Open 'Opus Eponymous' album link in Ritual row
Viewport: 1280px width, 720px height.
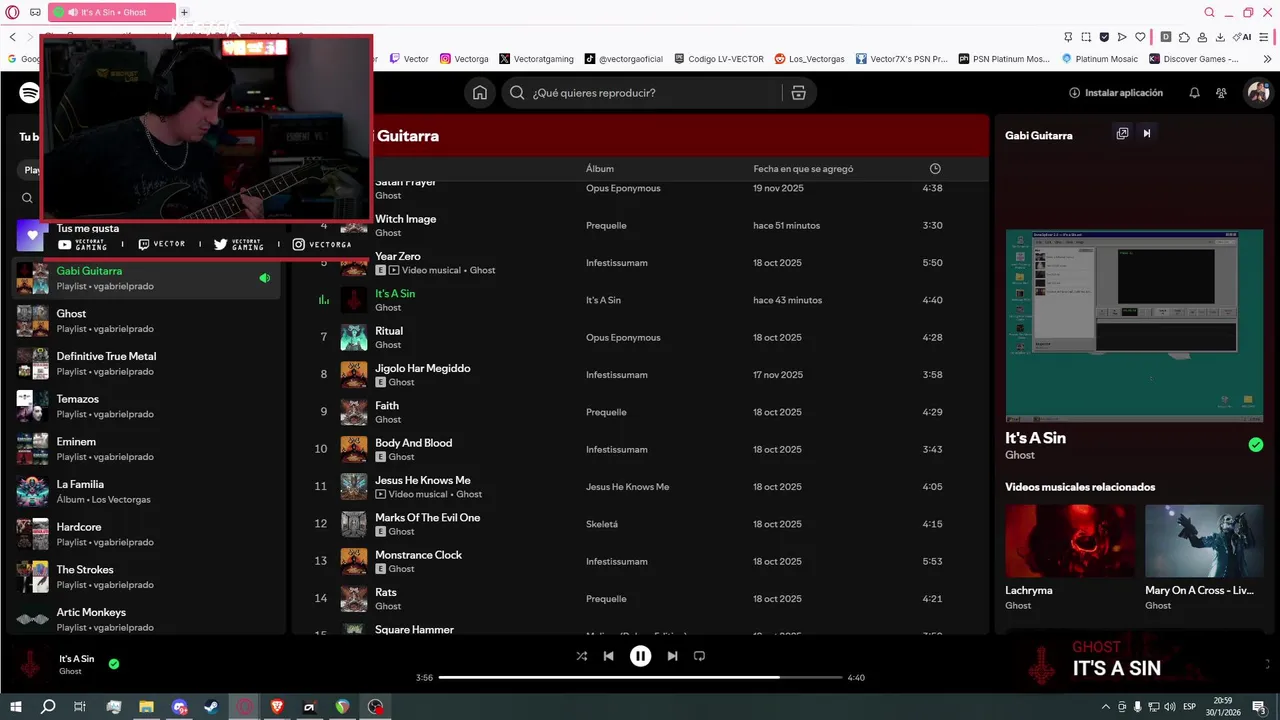(x=623, y=338)
